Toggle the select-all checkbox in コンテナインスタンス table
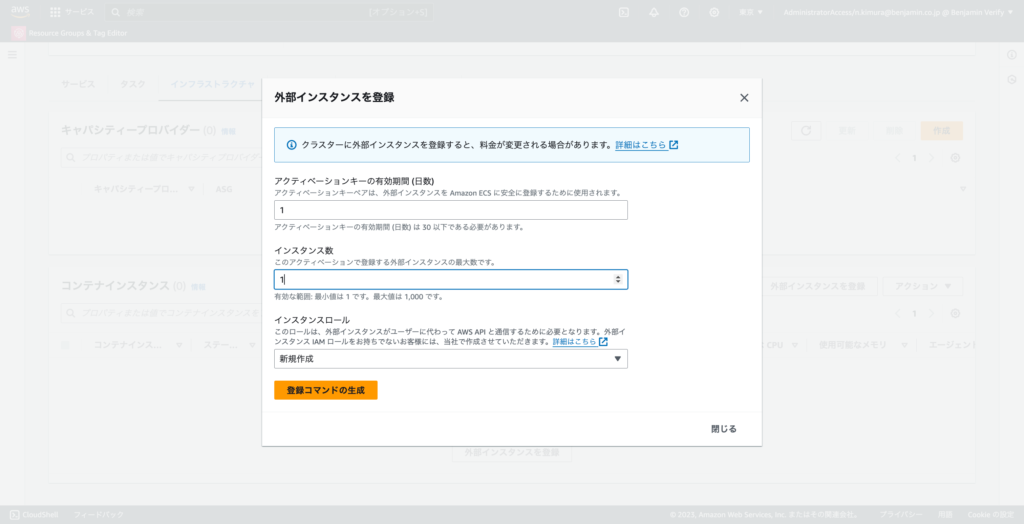Image resolution: width=1024 pixels, height=524 pixels. (65, 345)
